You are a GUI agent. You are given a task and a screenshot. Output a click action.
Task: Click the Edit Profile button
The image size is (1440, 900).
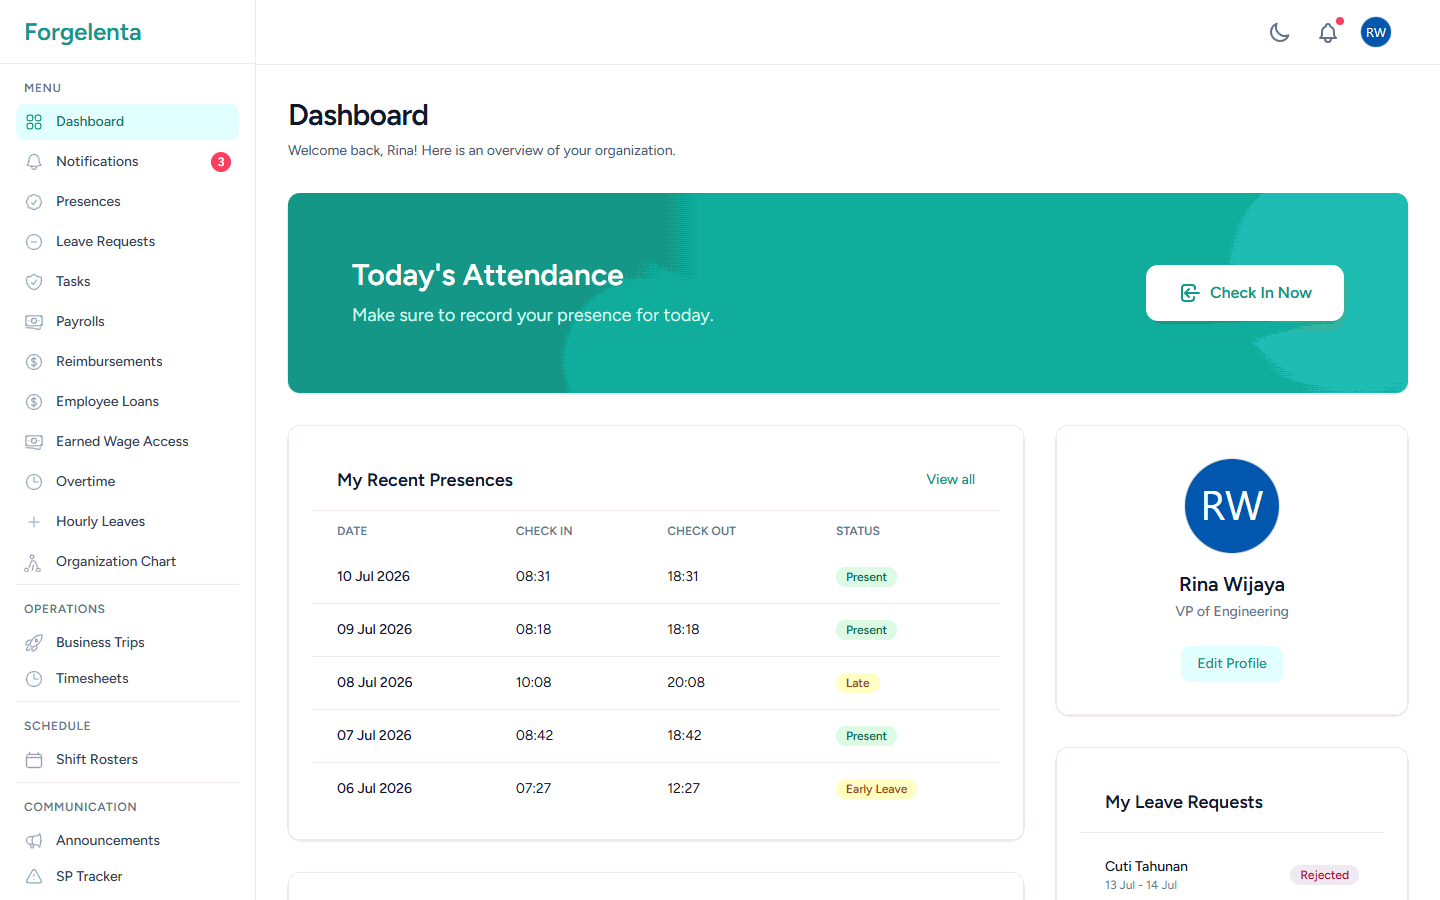pos(1232,664)
